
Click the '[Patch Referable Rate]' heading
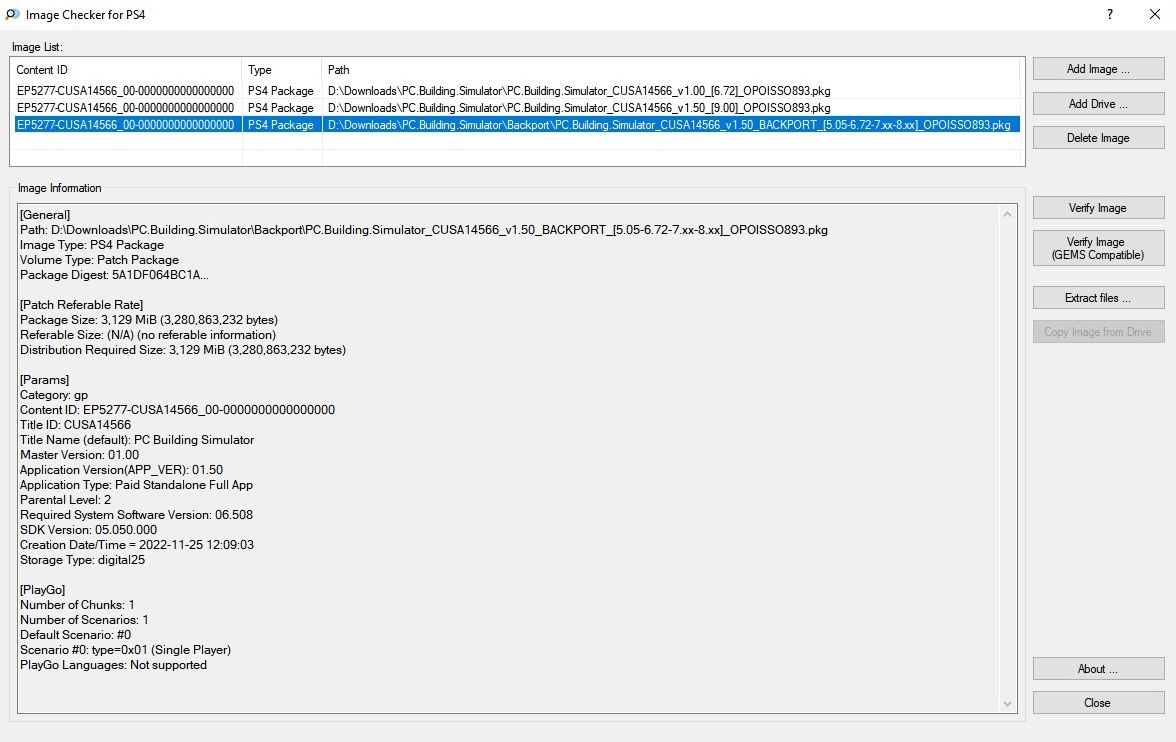tap(82, 305)
